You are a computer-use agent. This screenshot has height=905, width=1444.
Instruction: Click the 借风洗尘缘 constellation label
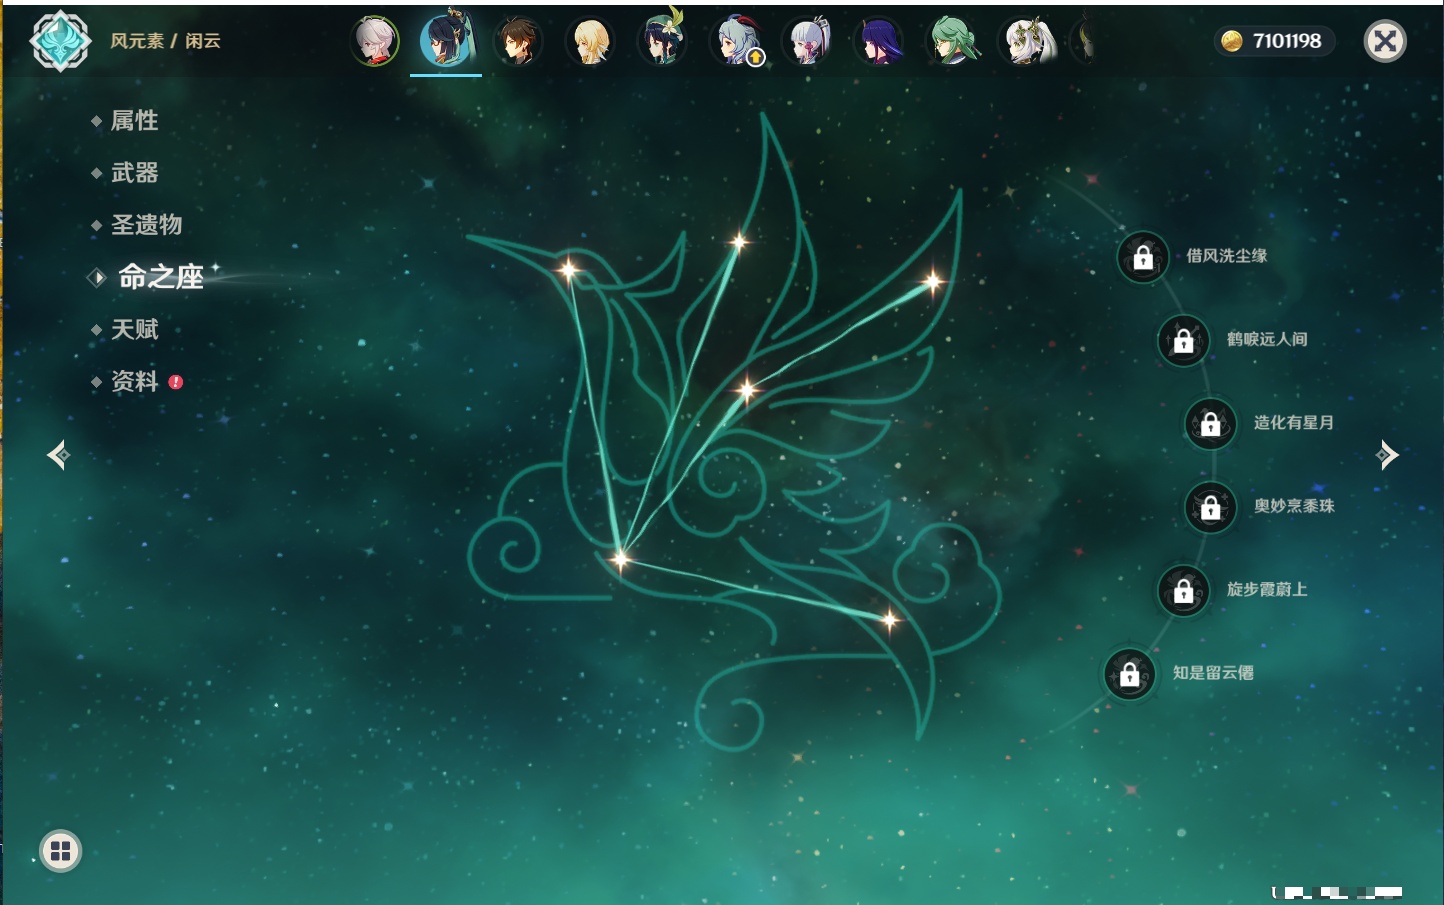(1227, 256)
